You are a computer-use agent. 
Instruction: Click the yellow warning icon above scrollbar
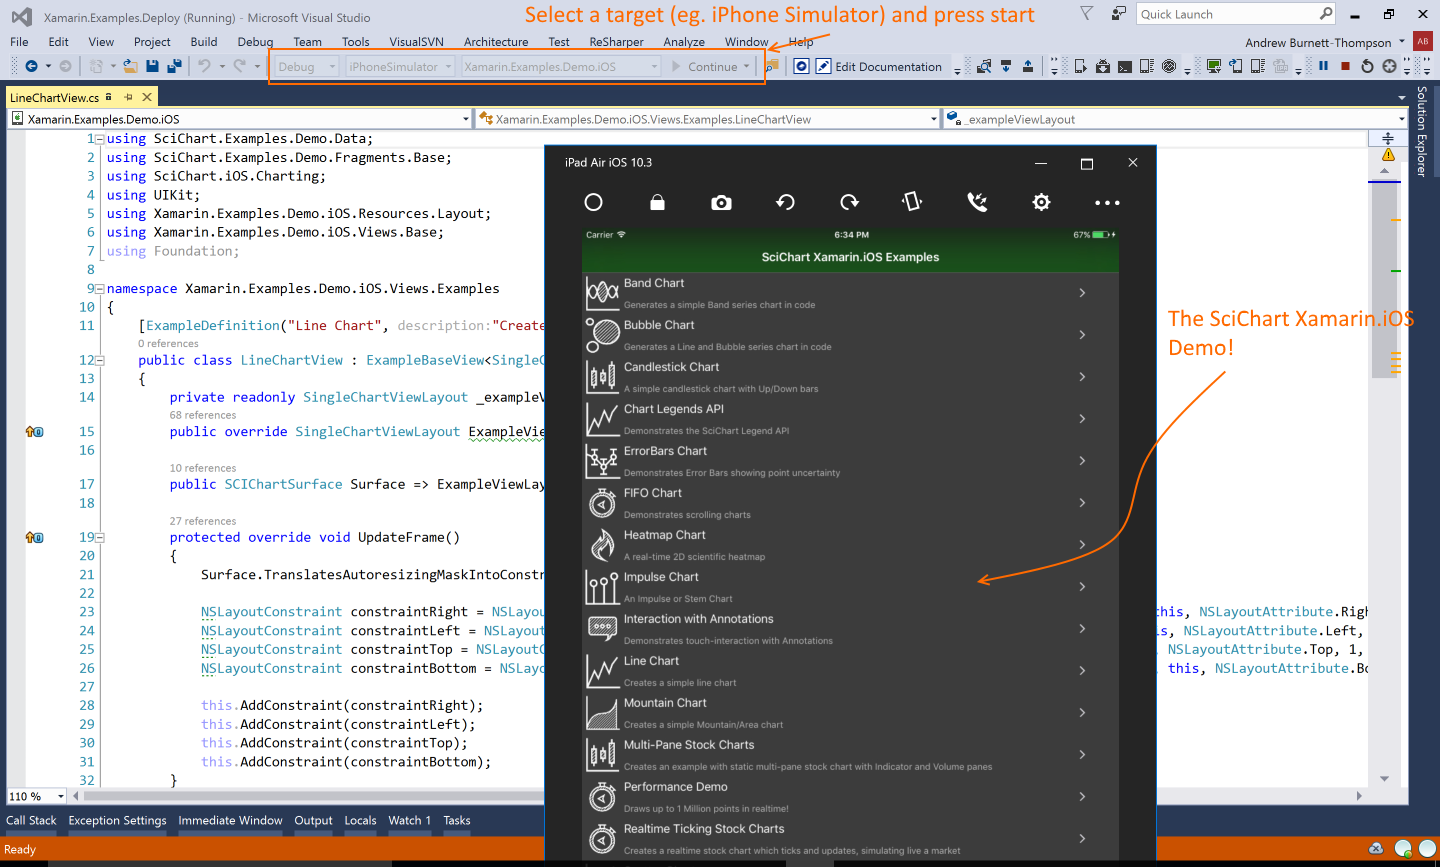[1388, 155]
